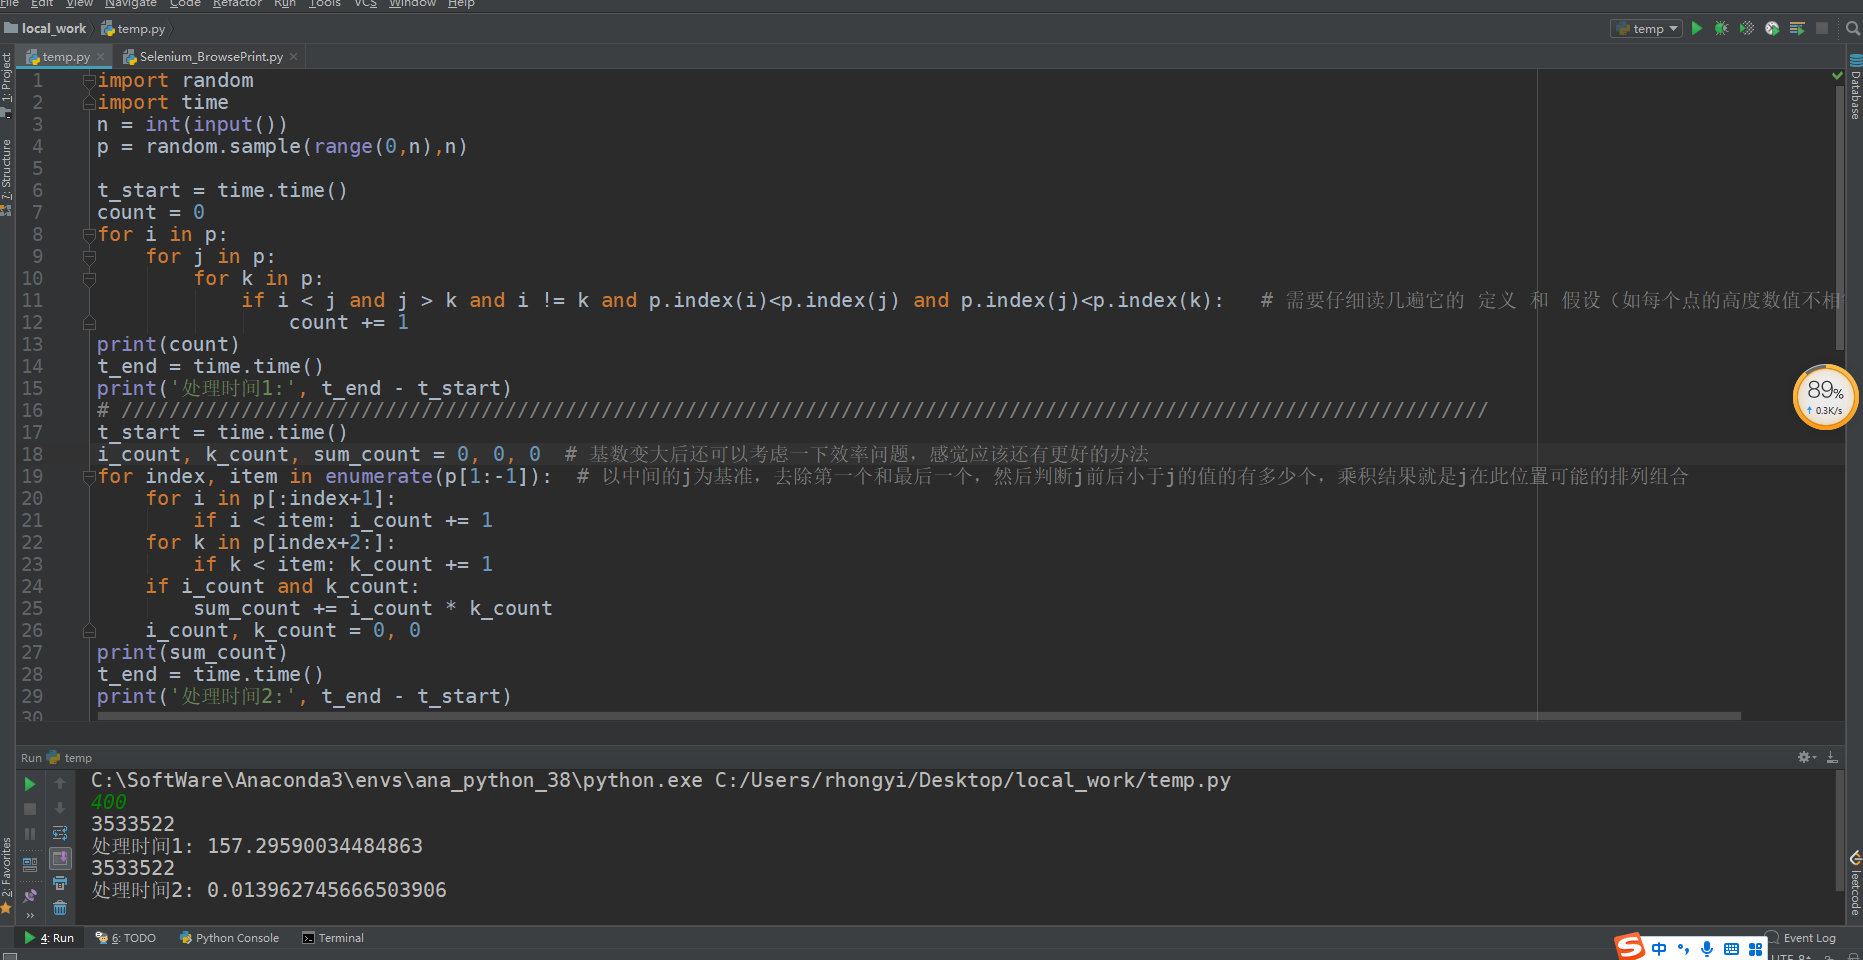Image resolution: width=1863 pixels, height=960 pixels.
Task: Click the Run console vertical scrollbar
Action: pos(1839,830)
